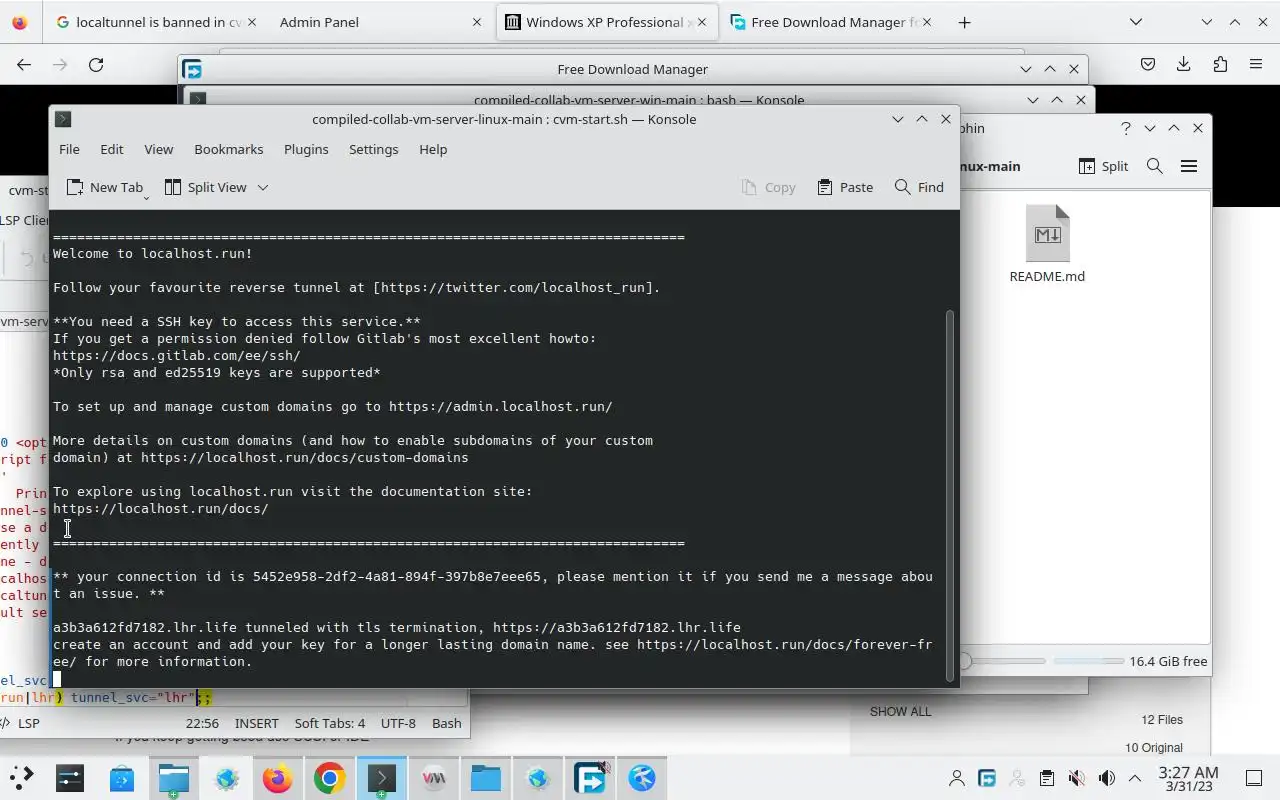Launch Discover software center from taskbar
The width and height of the screenshot is (1280, 800).
pos(122,778)
